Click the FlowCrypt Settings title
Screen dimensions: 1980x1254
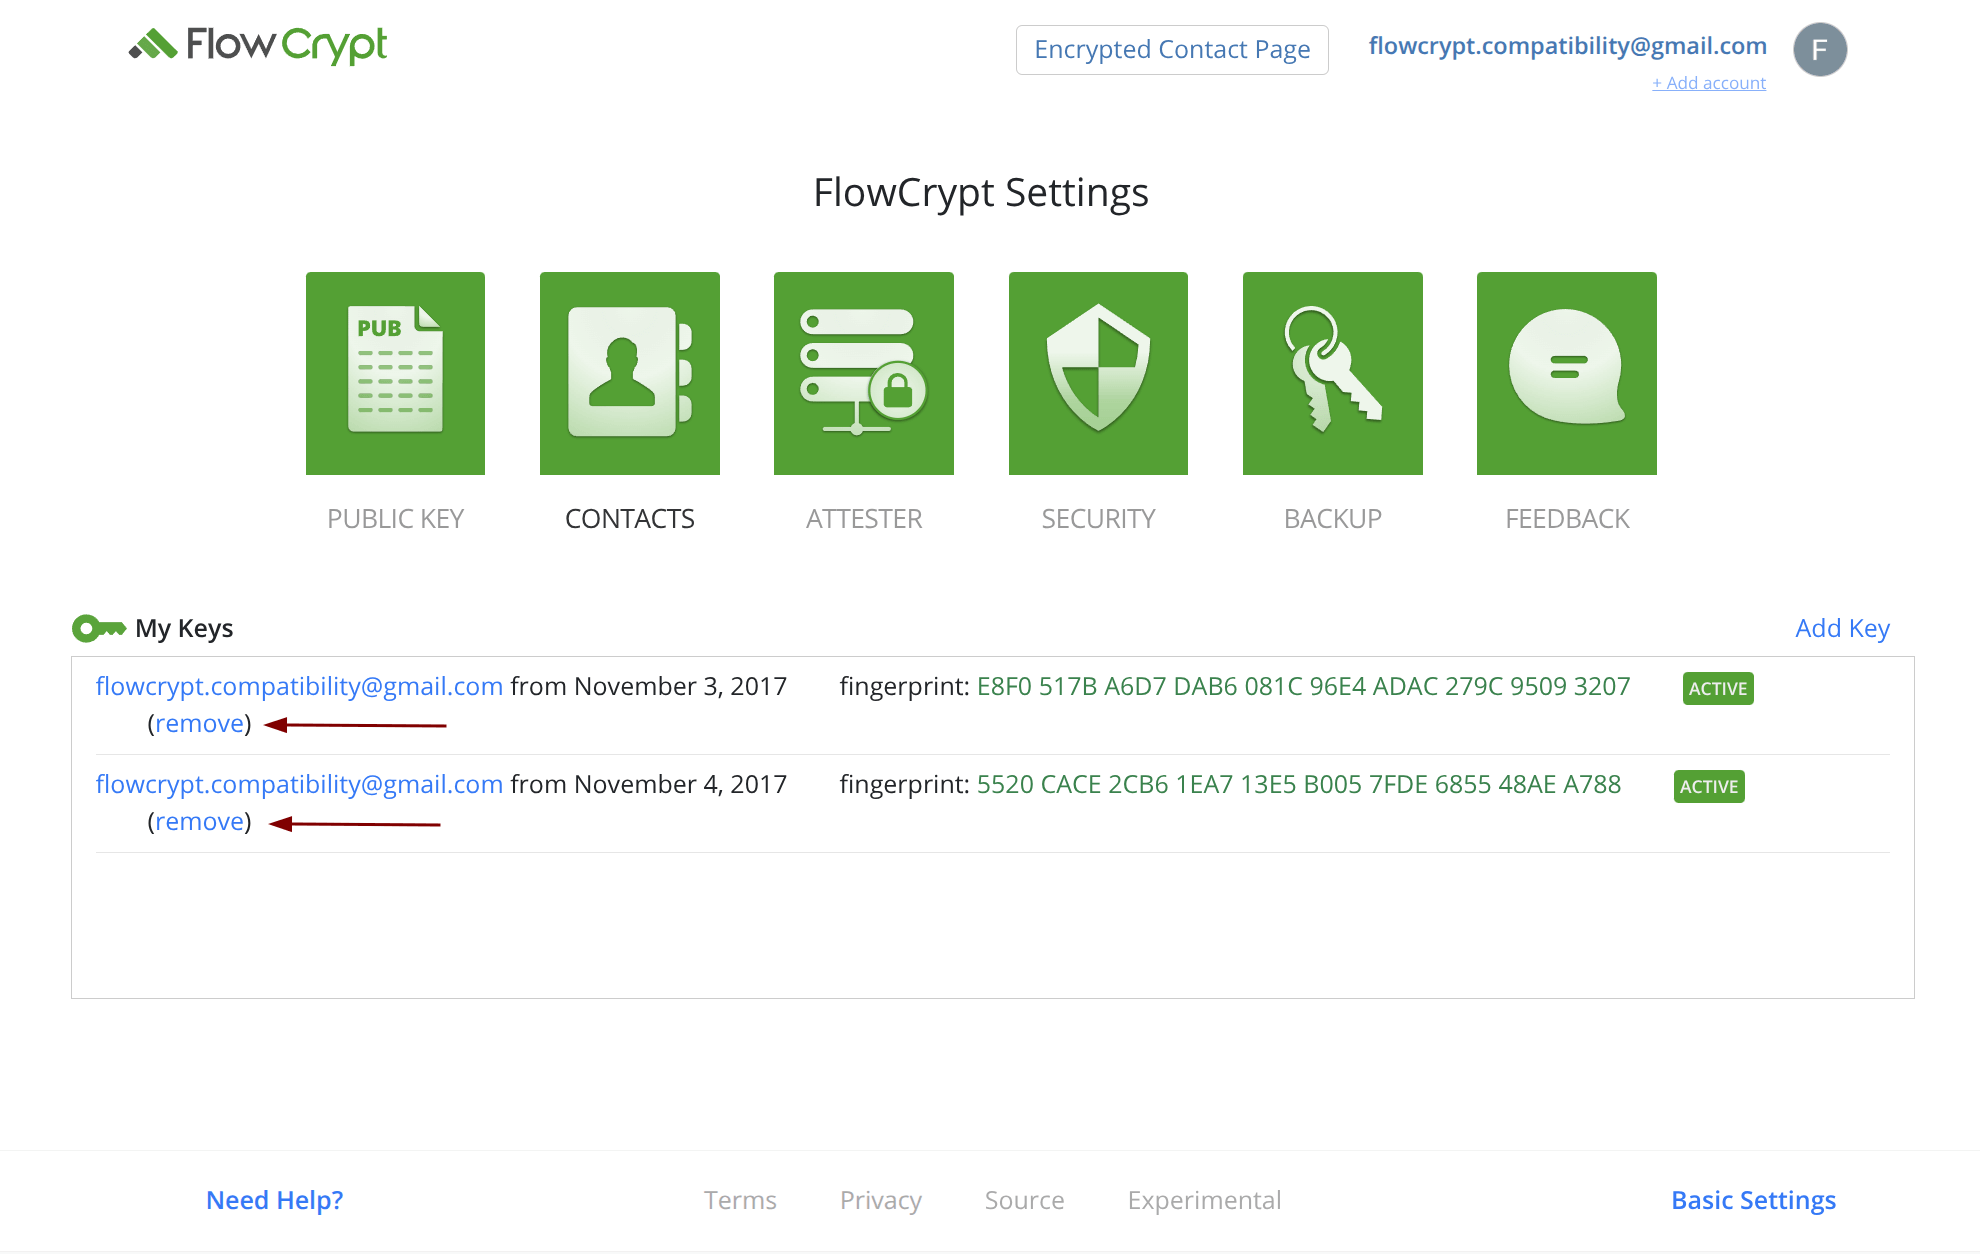click(x=981, y=193)
